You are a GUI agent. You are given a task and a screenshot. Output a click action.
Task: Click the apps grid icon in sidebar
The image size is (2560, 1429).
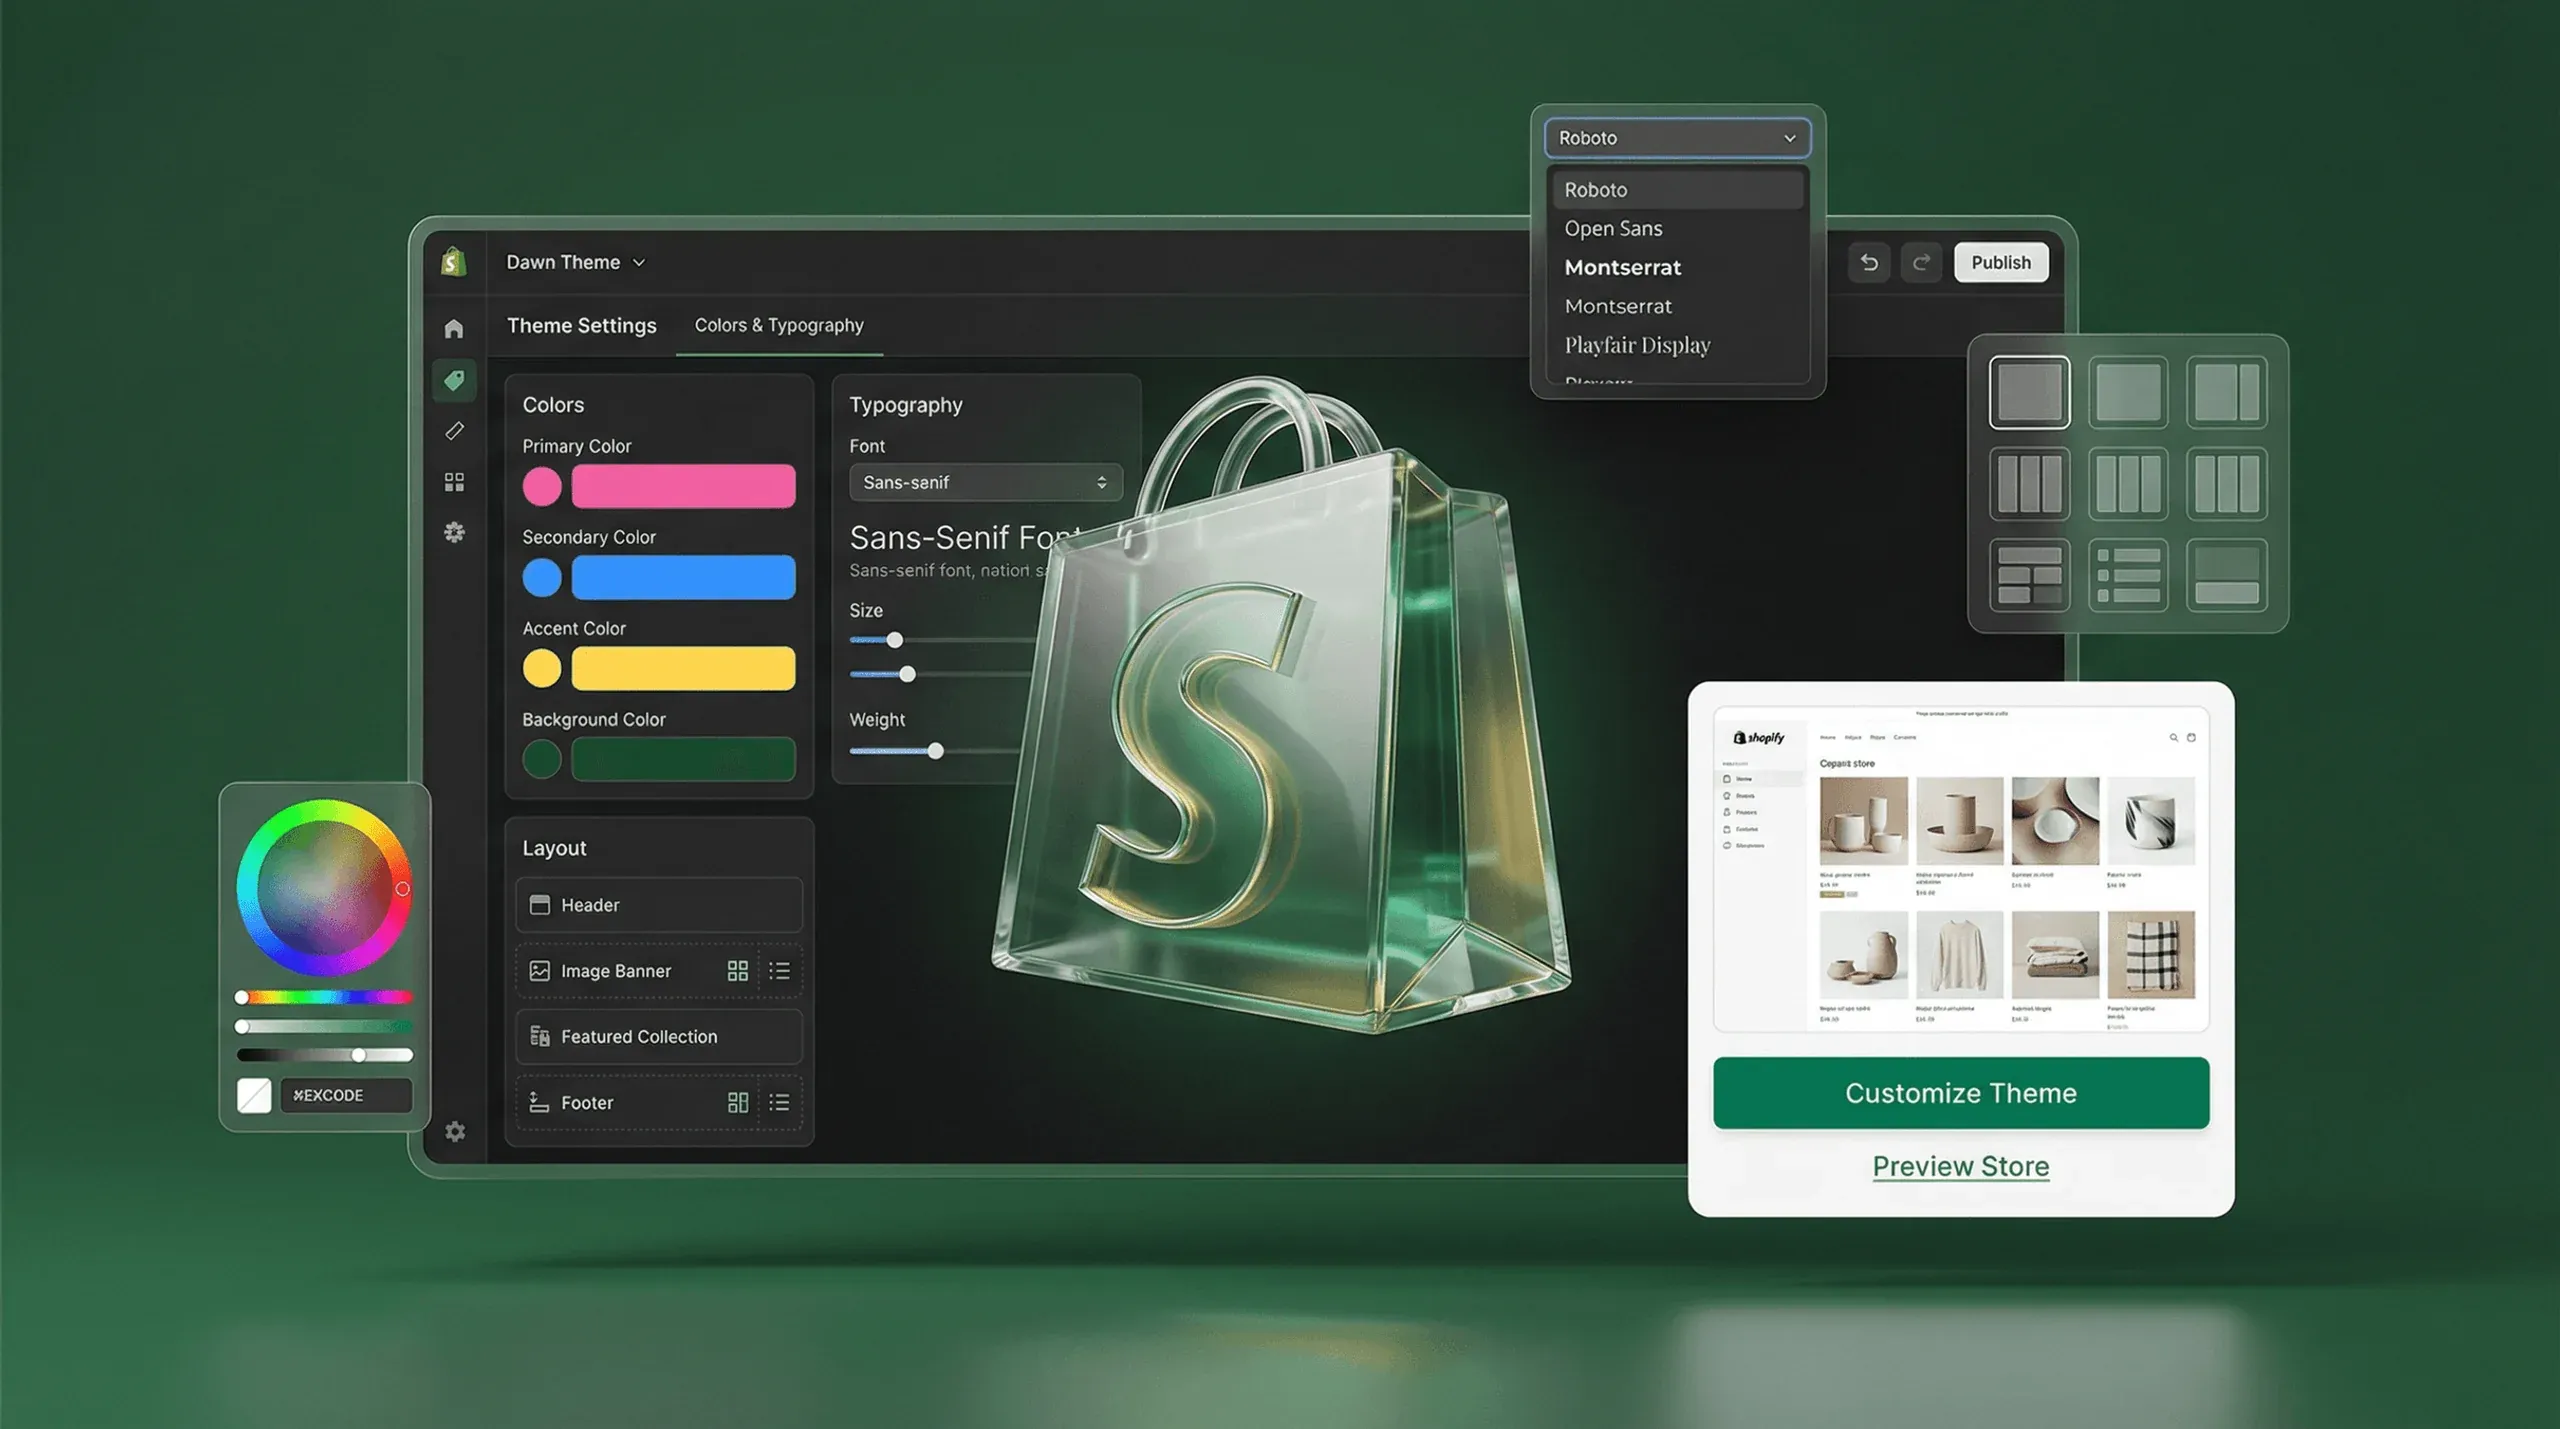pyautogui.click(x=455, y=482)
